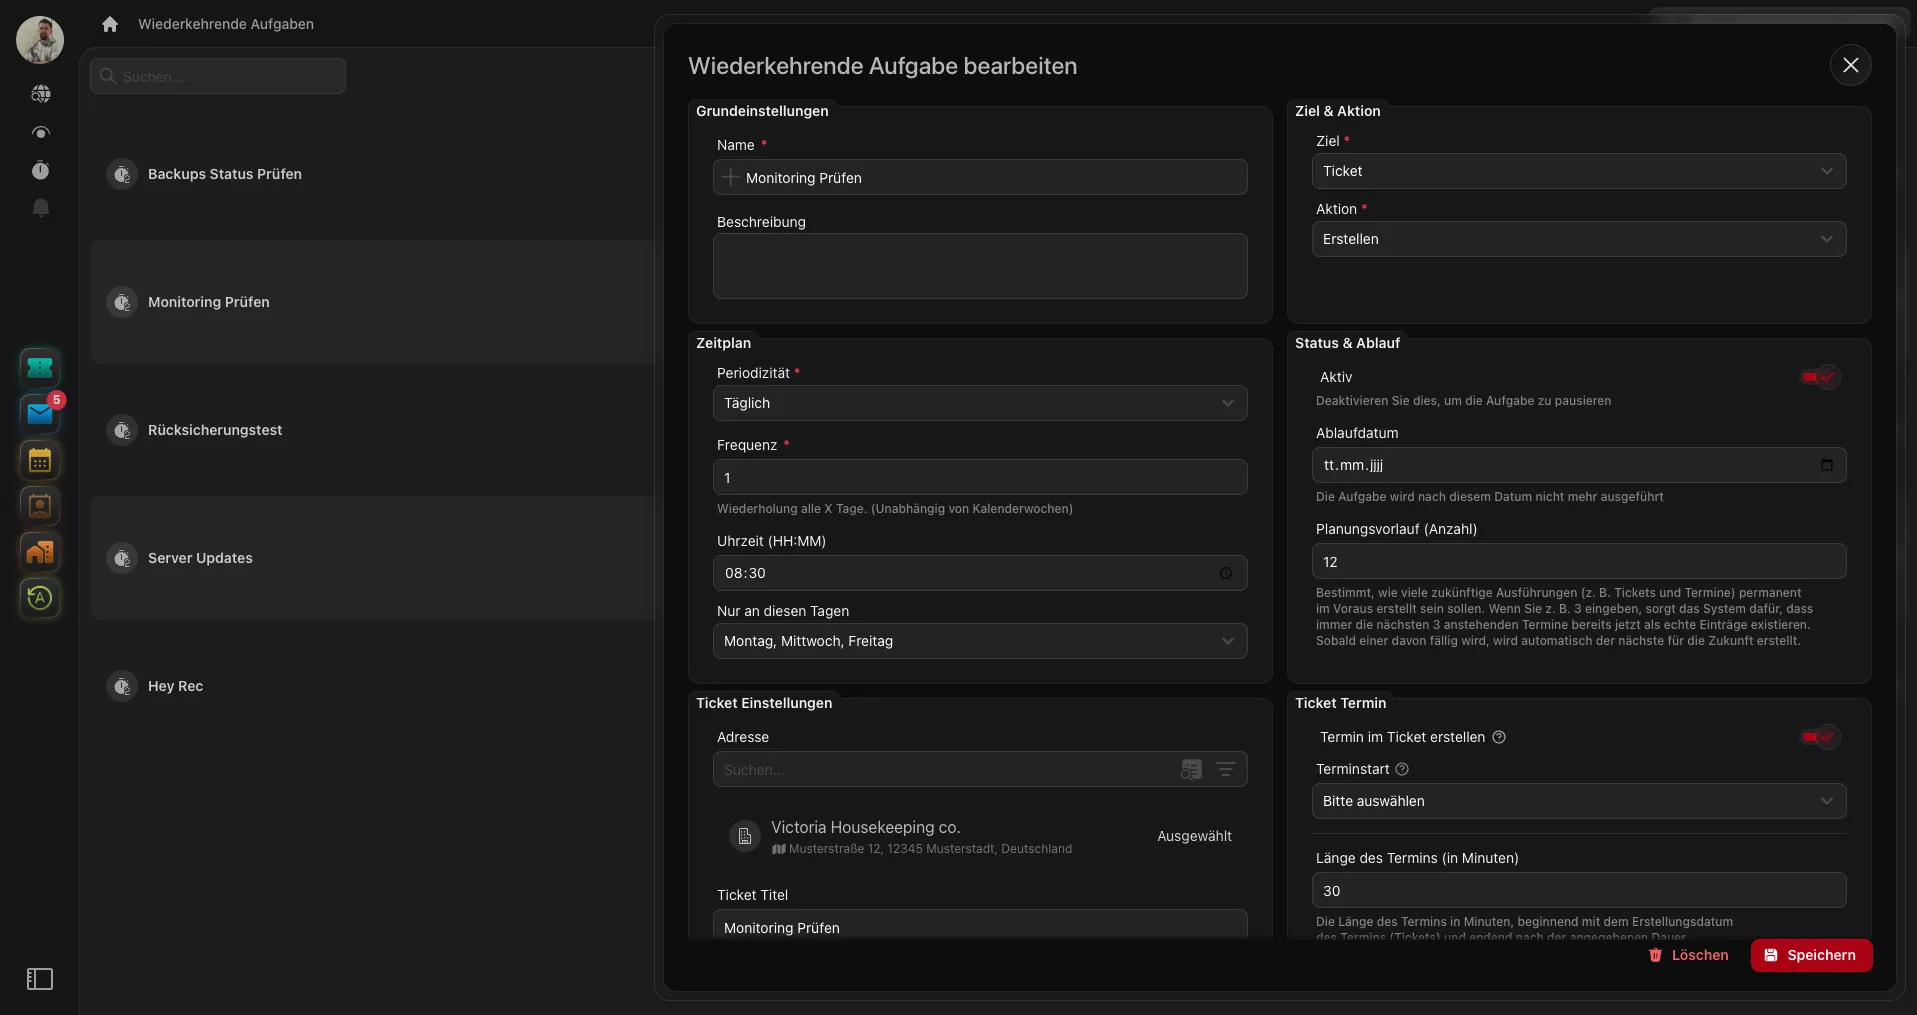Select Server Updates in the task list
The image size is (1917, 1015).
point(200,558)
